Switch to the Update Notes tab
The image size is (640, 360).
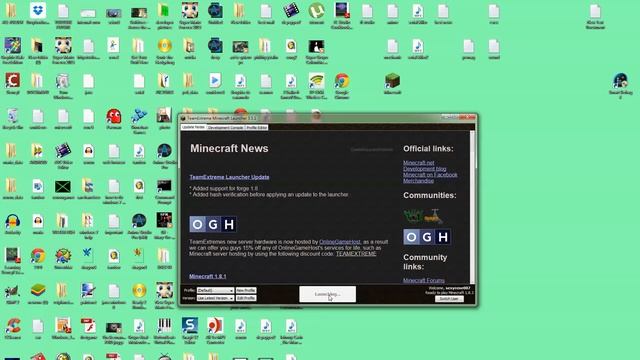[x=193, y=127]
